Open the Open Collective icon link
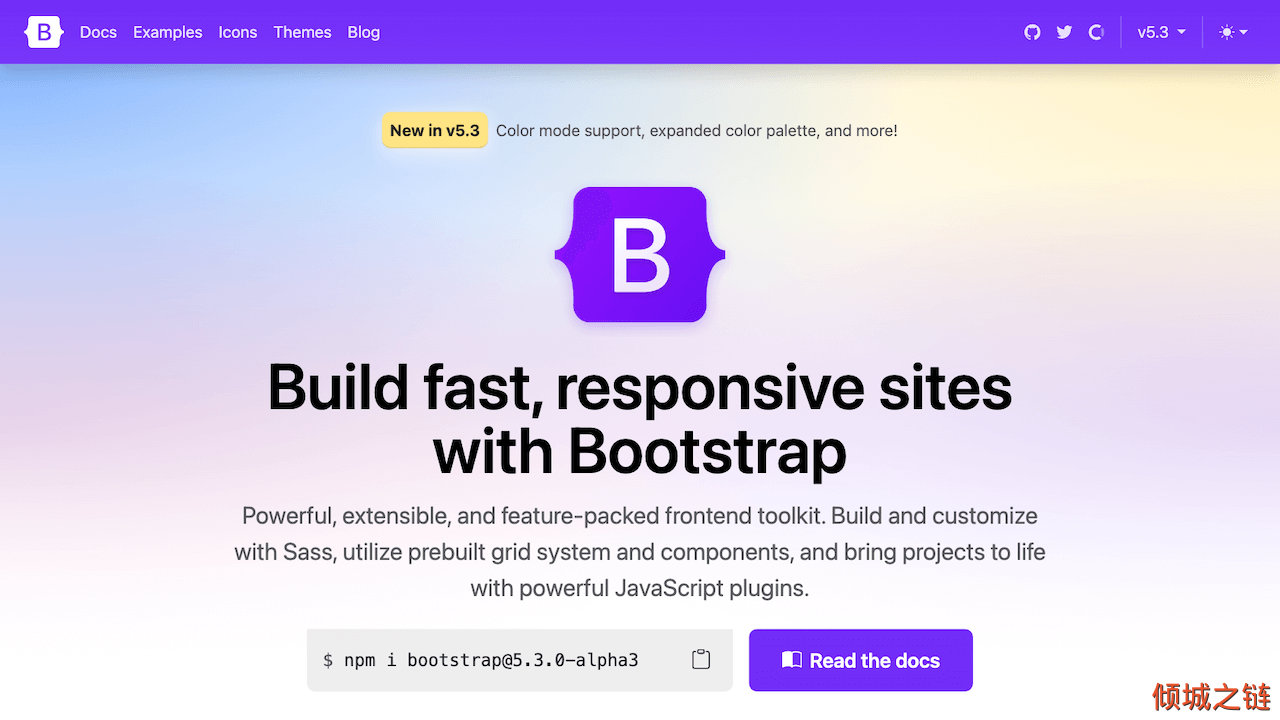The image size is (1280, 720). pyautogui.click(x=1096, y=32)
